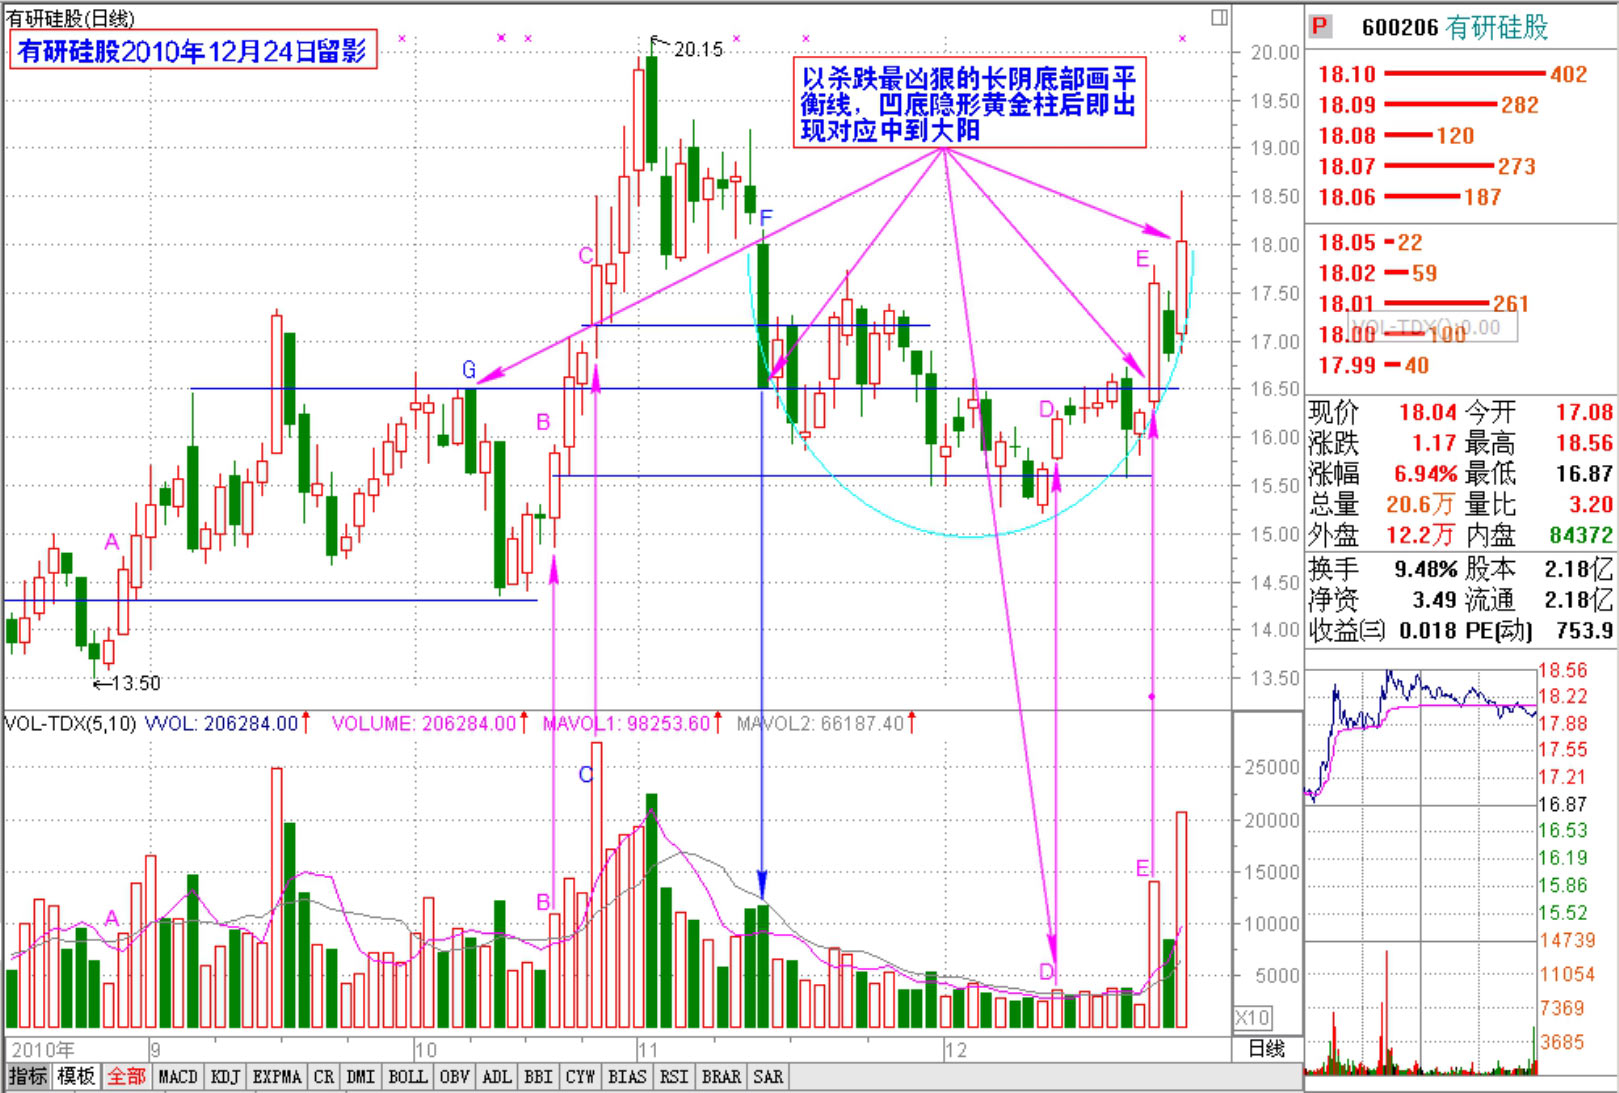Click the MAVOL1: 98253.60 readout

pyautogui.click(x=626, y=723)
